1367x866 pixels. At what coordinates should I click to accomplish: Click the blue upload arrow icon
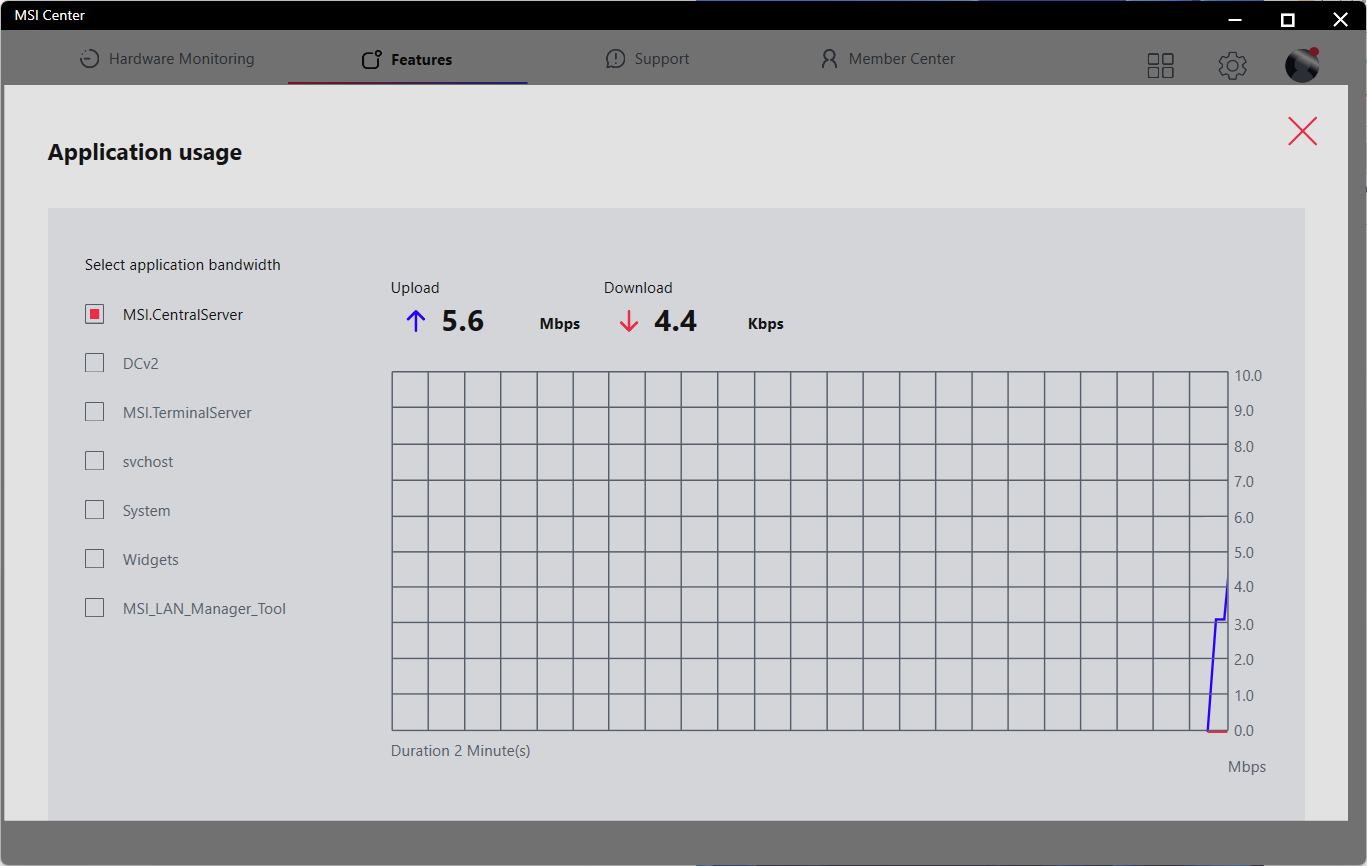pos(416,321)
